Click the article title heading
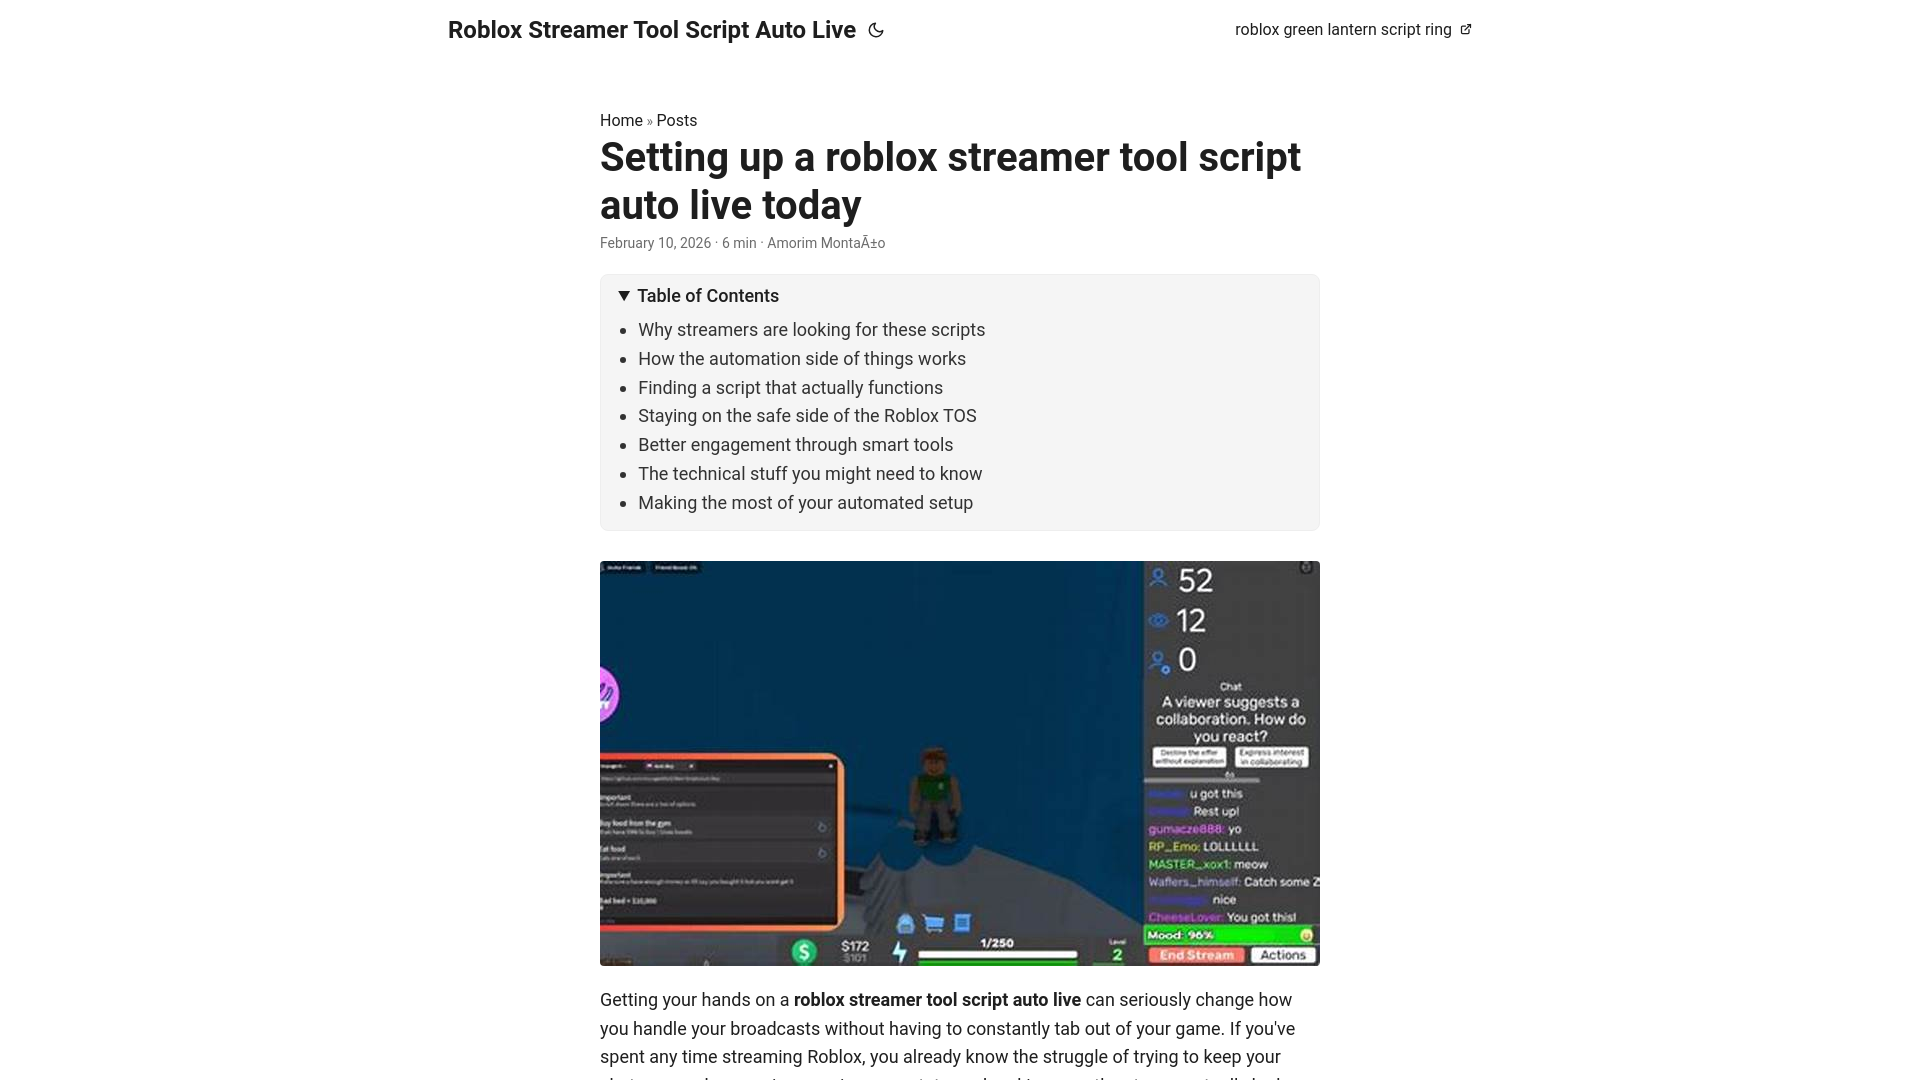 point(950,181)
